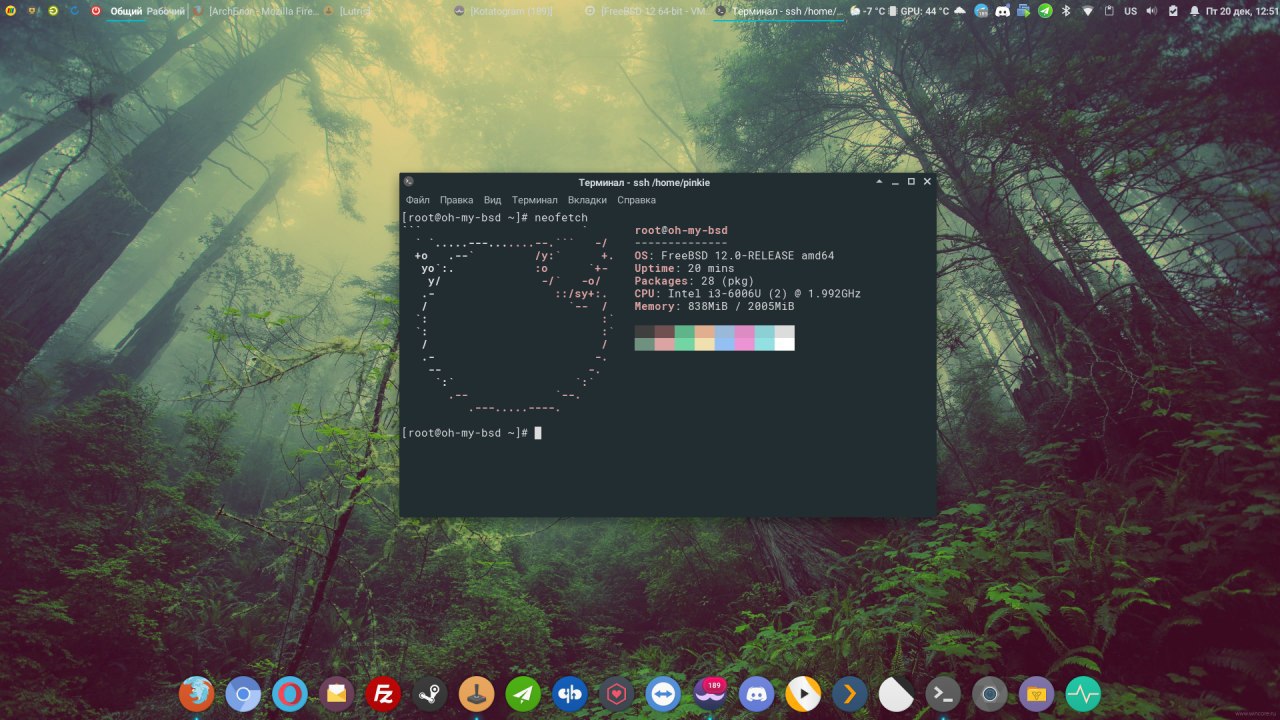This screenshot has width=1280, height=720.
Task: Click the Discord tray icon in top panel
Action: click(1003, 11)
